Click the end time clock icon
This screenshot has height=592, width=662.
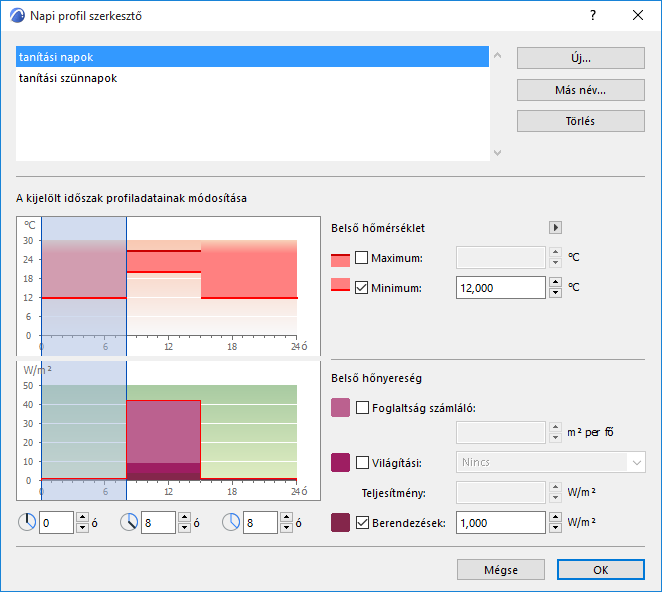point(129,522)
